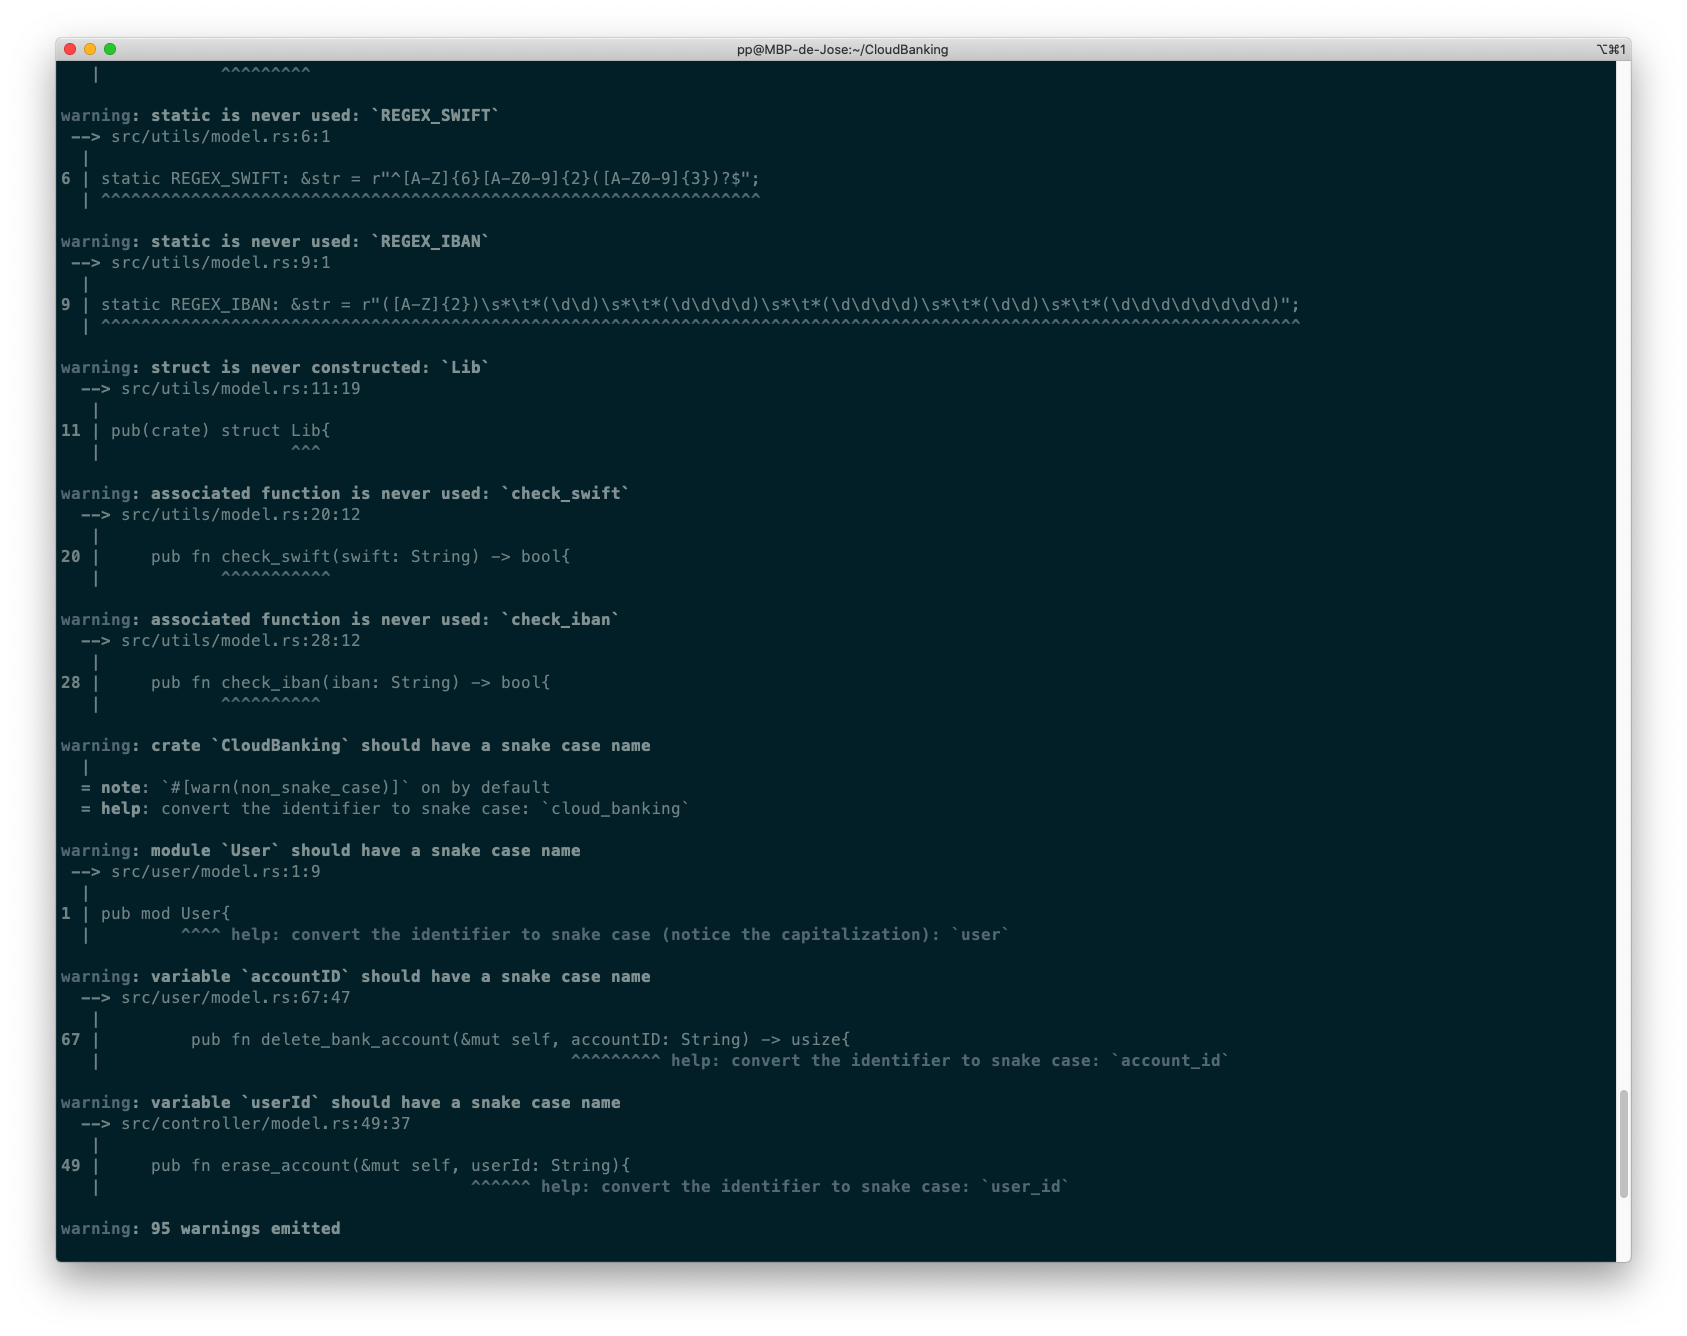Click 'struct is never constructed: `Lib`'
The width and height of the screenshot is (1687, 1336).
(x=320, y=368)
